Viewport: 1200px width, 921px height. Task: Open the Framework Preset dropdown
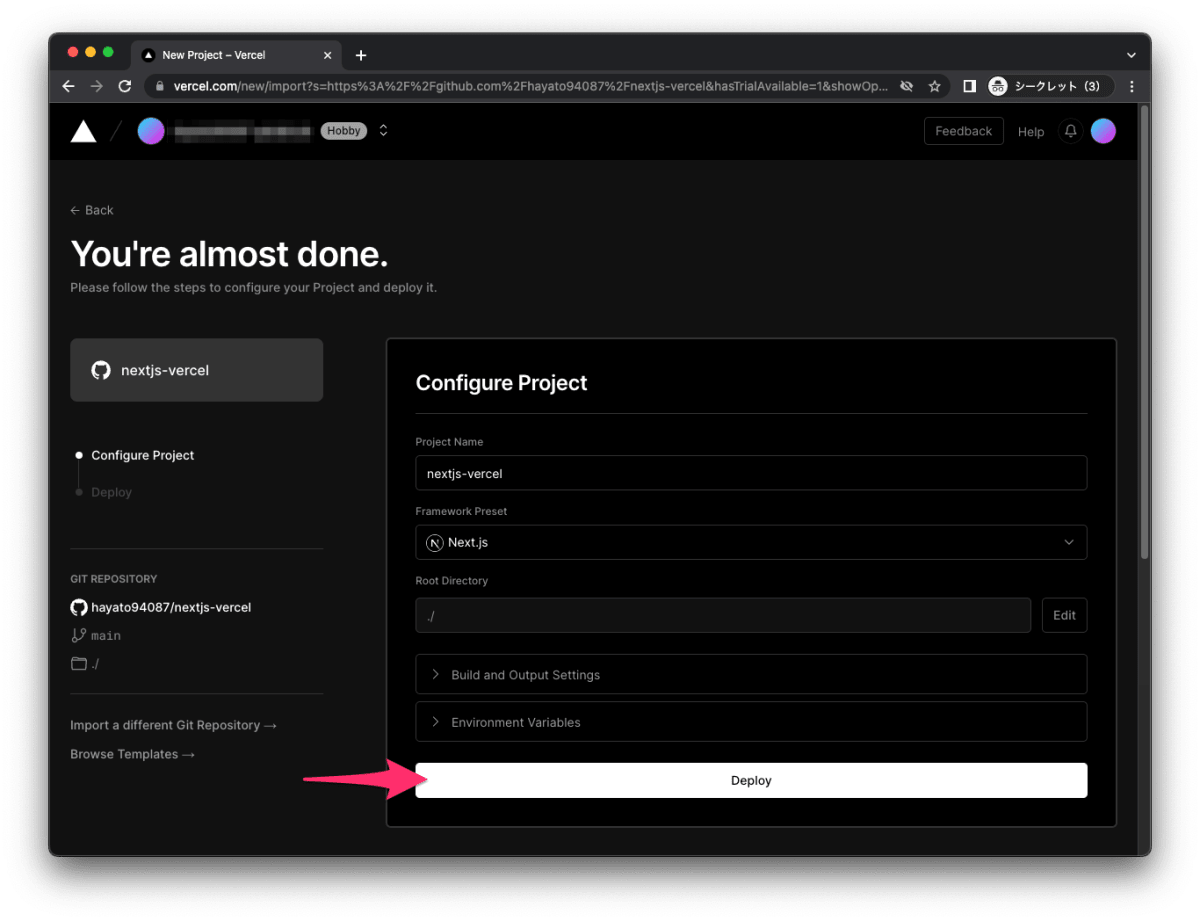click(x=751, y=542)
